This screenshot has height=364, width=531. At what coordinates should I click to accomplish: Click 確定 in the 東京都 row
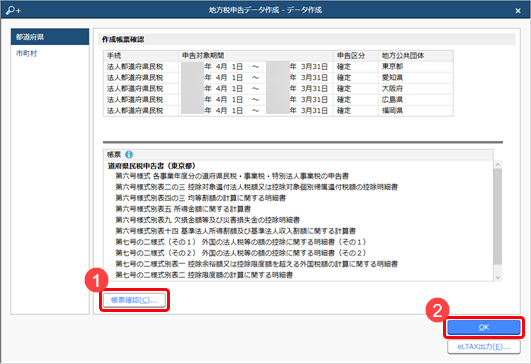click(x=344, y=67)
